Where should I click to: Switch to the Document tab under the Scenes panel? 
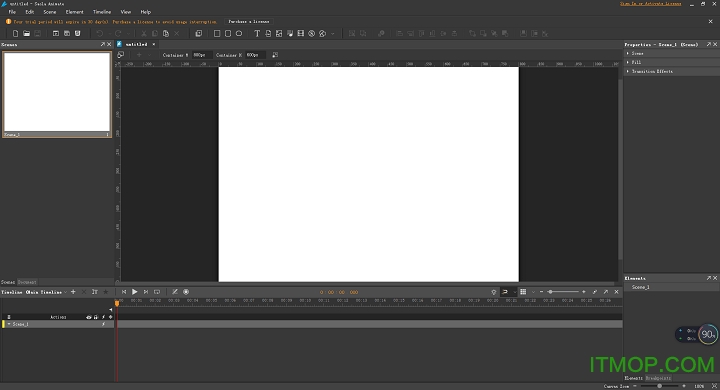pyautogui.click(x=27, y=282)
